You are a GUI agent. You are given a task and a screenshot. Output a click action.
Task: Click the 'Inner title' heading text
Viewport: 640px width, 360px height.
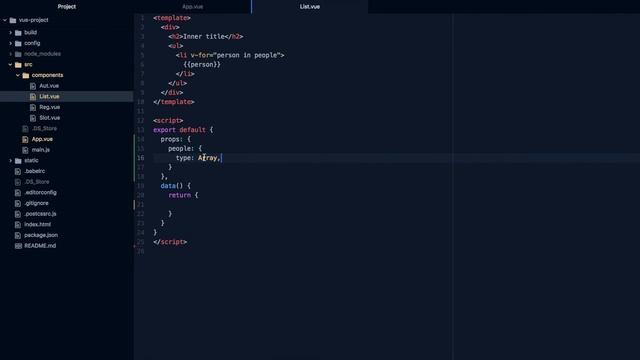[204, 36]
